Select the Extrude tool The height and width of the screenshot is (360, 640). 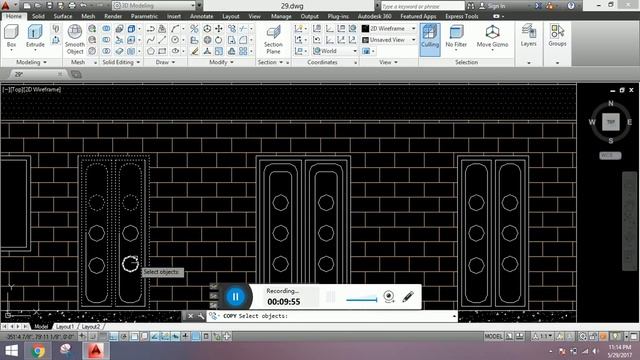(35, 36)
